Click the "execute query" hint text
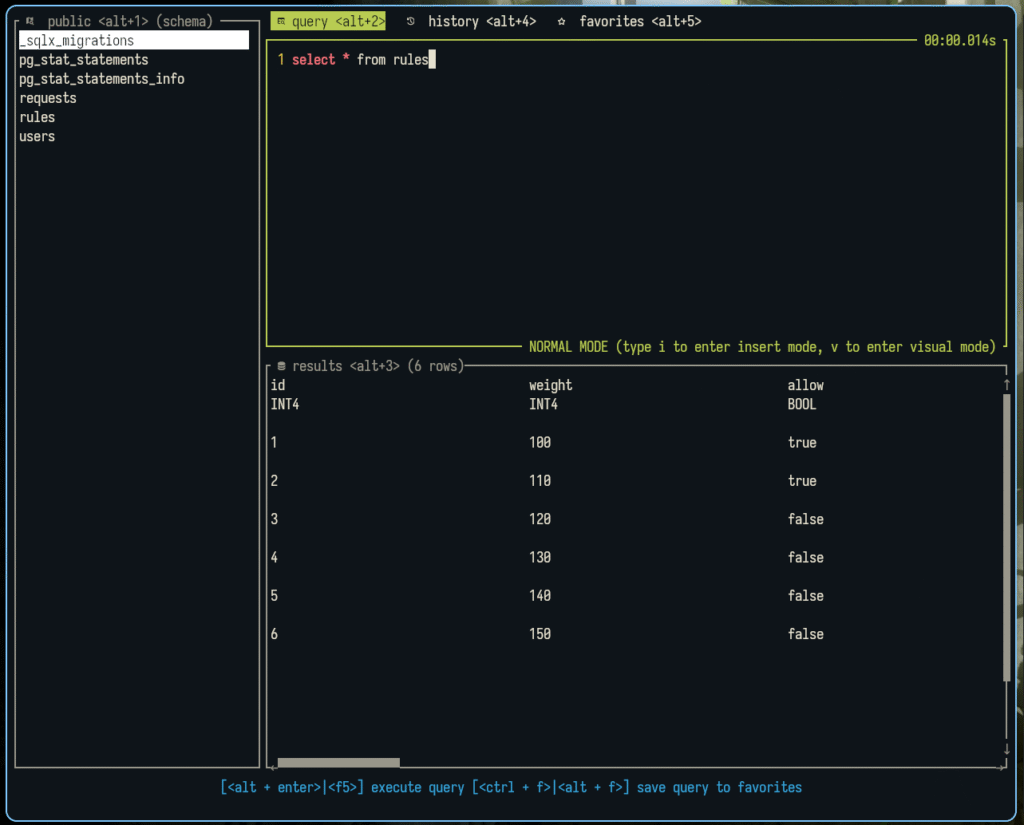Screen dimensions: 1024x825 pyautogui.click(x=417, y=787)
